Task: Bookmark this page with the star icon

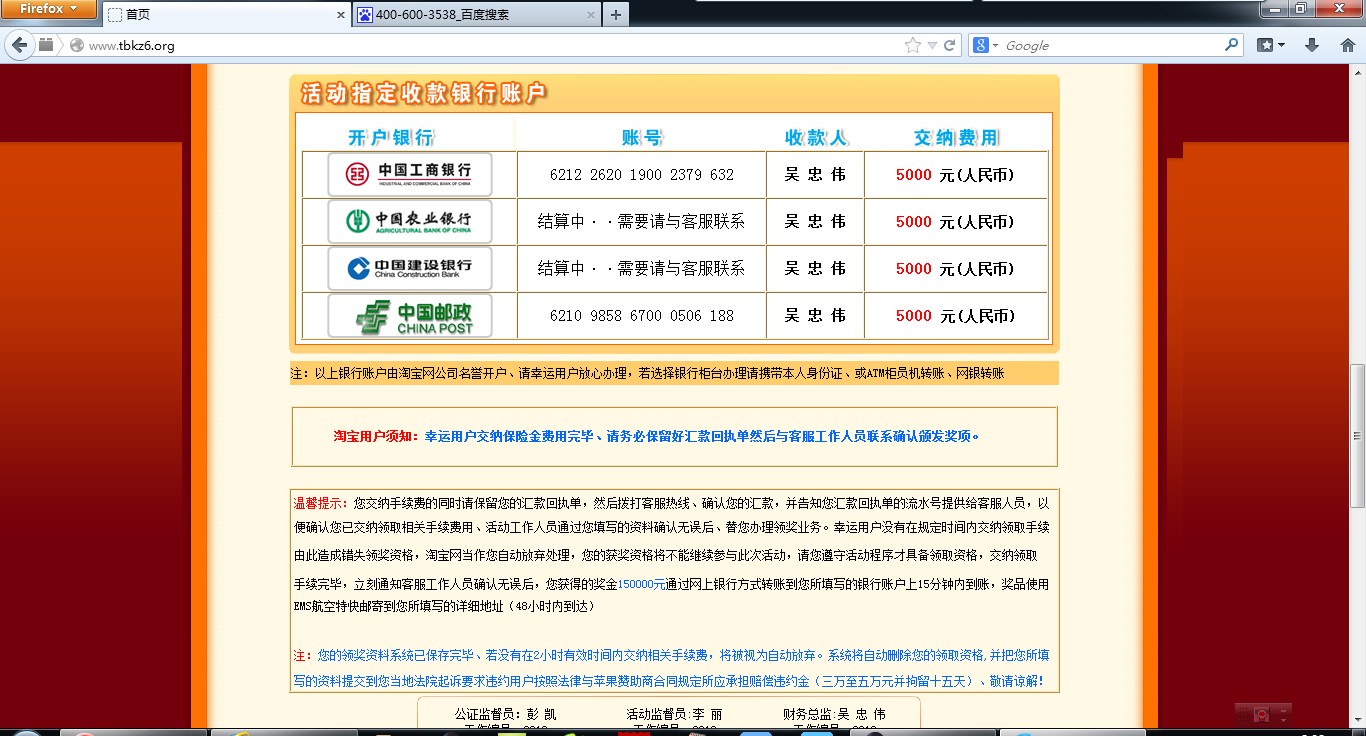Action: coord(912,45)
